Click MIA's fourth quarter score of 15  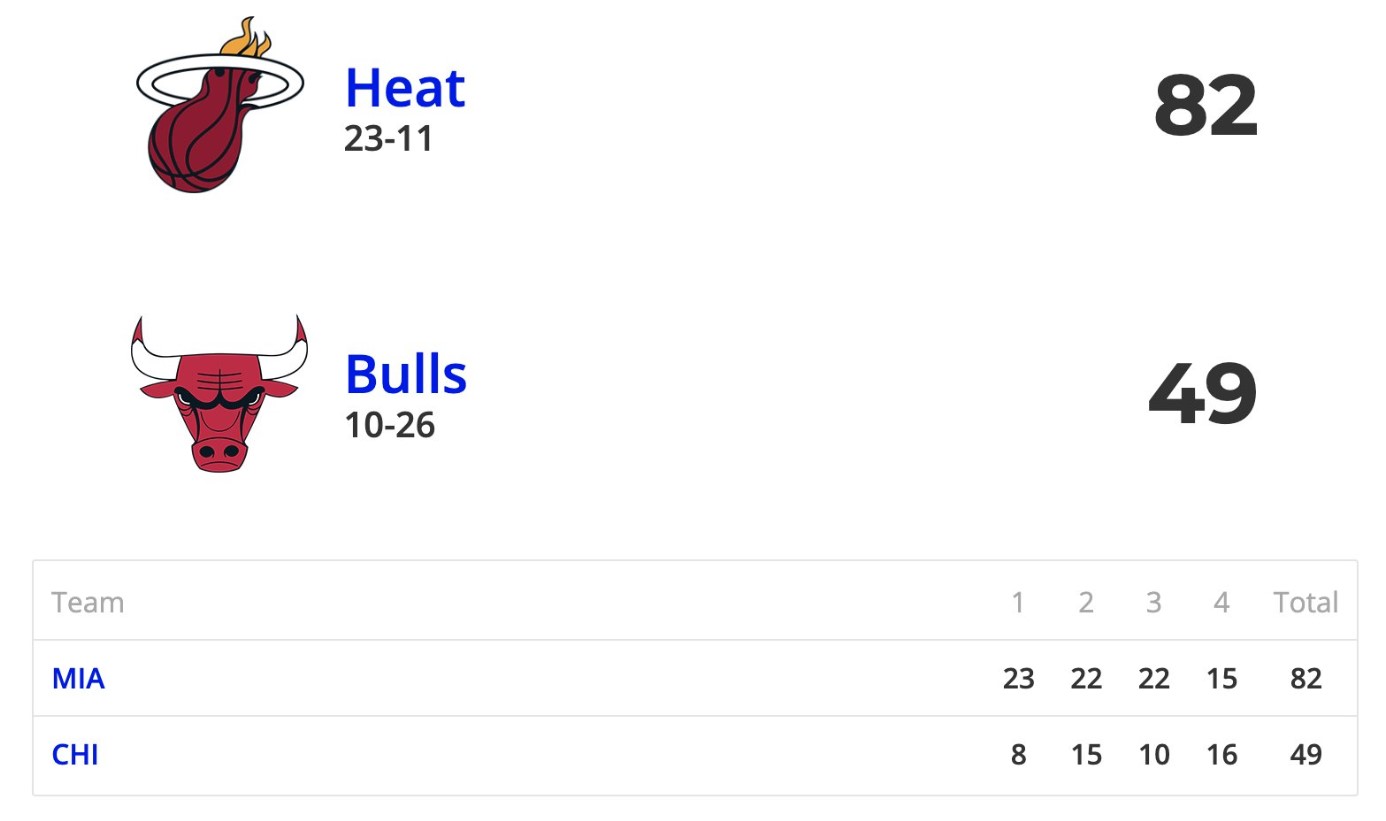pos(1221,678)
